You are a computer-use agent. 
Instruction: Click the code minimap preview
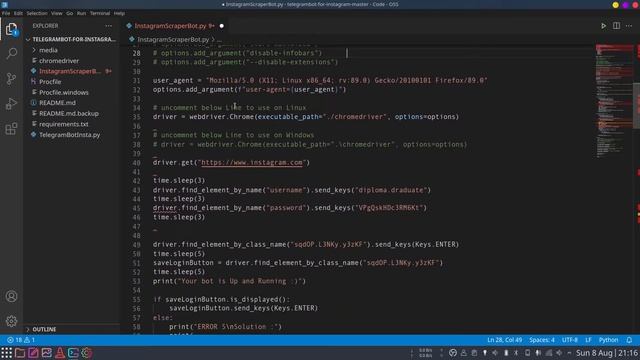point(613,101)
